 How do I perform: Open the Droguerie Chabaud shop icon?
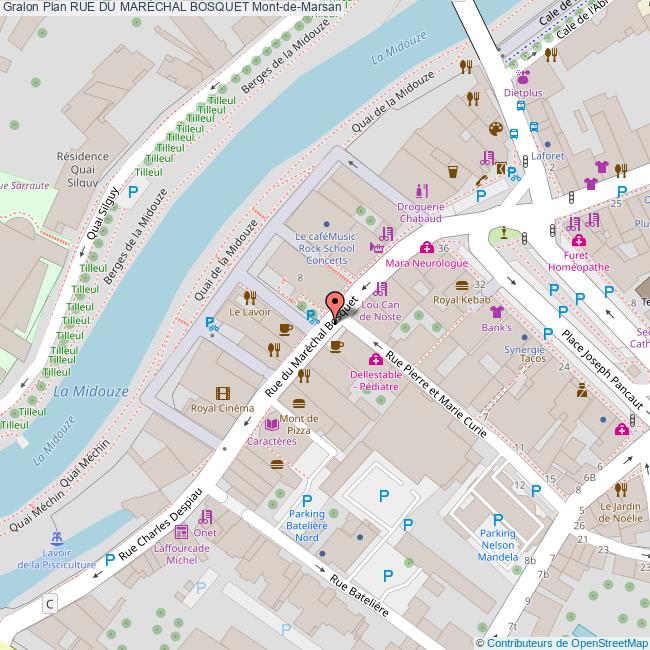(421, 190)
